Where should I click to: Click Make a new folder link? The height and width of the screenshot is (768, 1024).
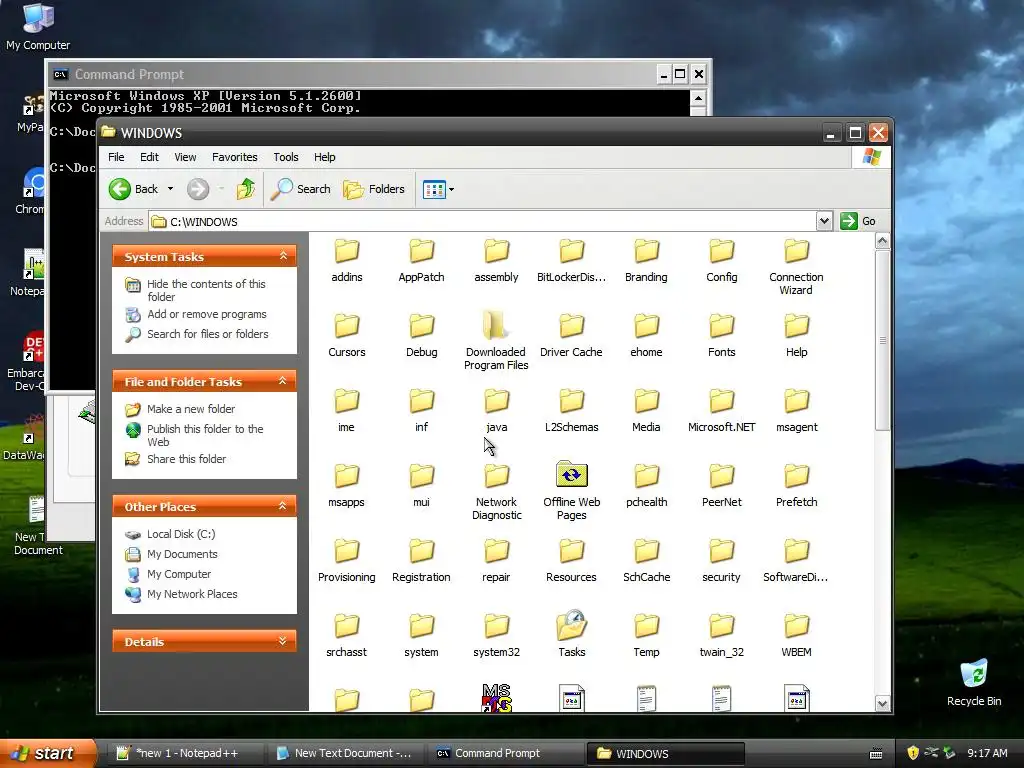coord(191,409)
